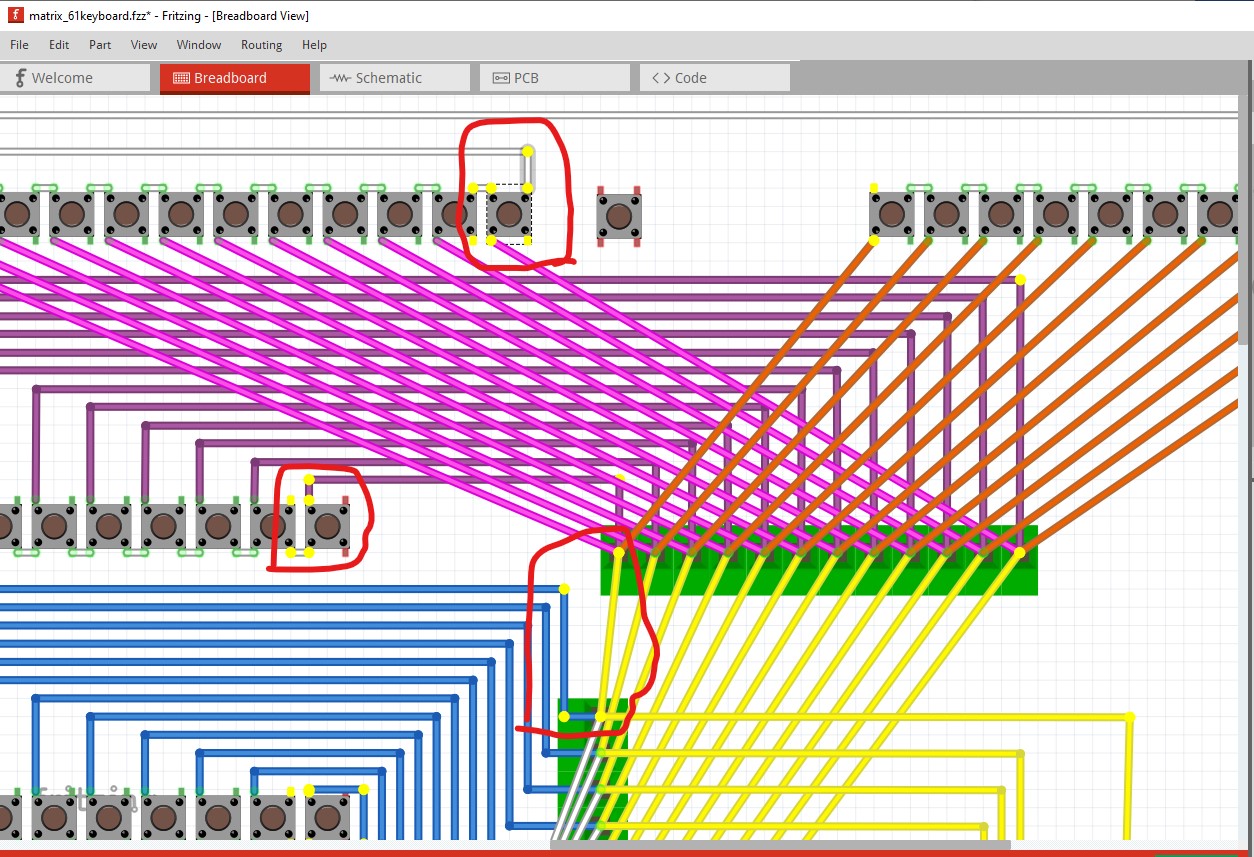Screen dimensions: 1254x857
Task: Open the File menu
Action: tap(19, 45)
